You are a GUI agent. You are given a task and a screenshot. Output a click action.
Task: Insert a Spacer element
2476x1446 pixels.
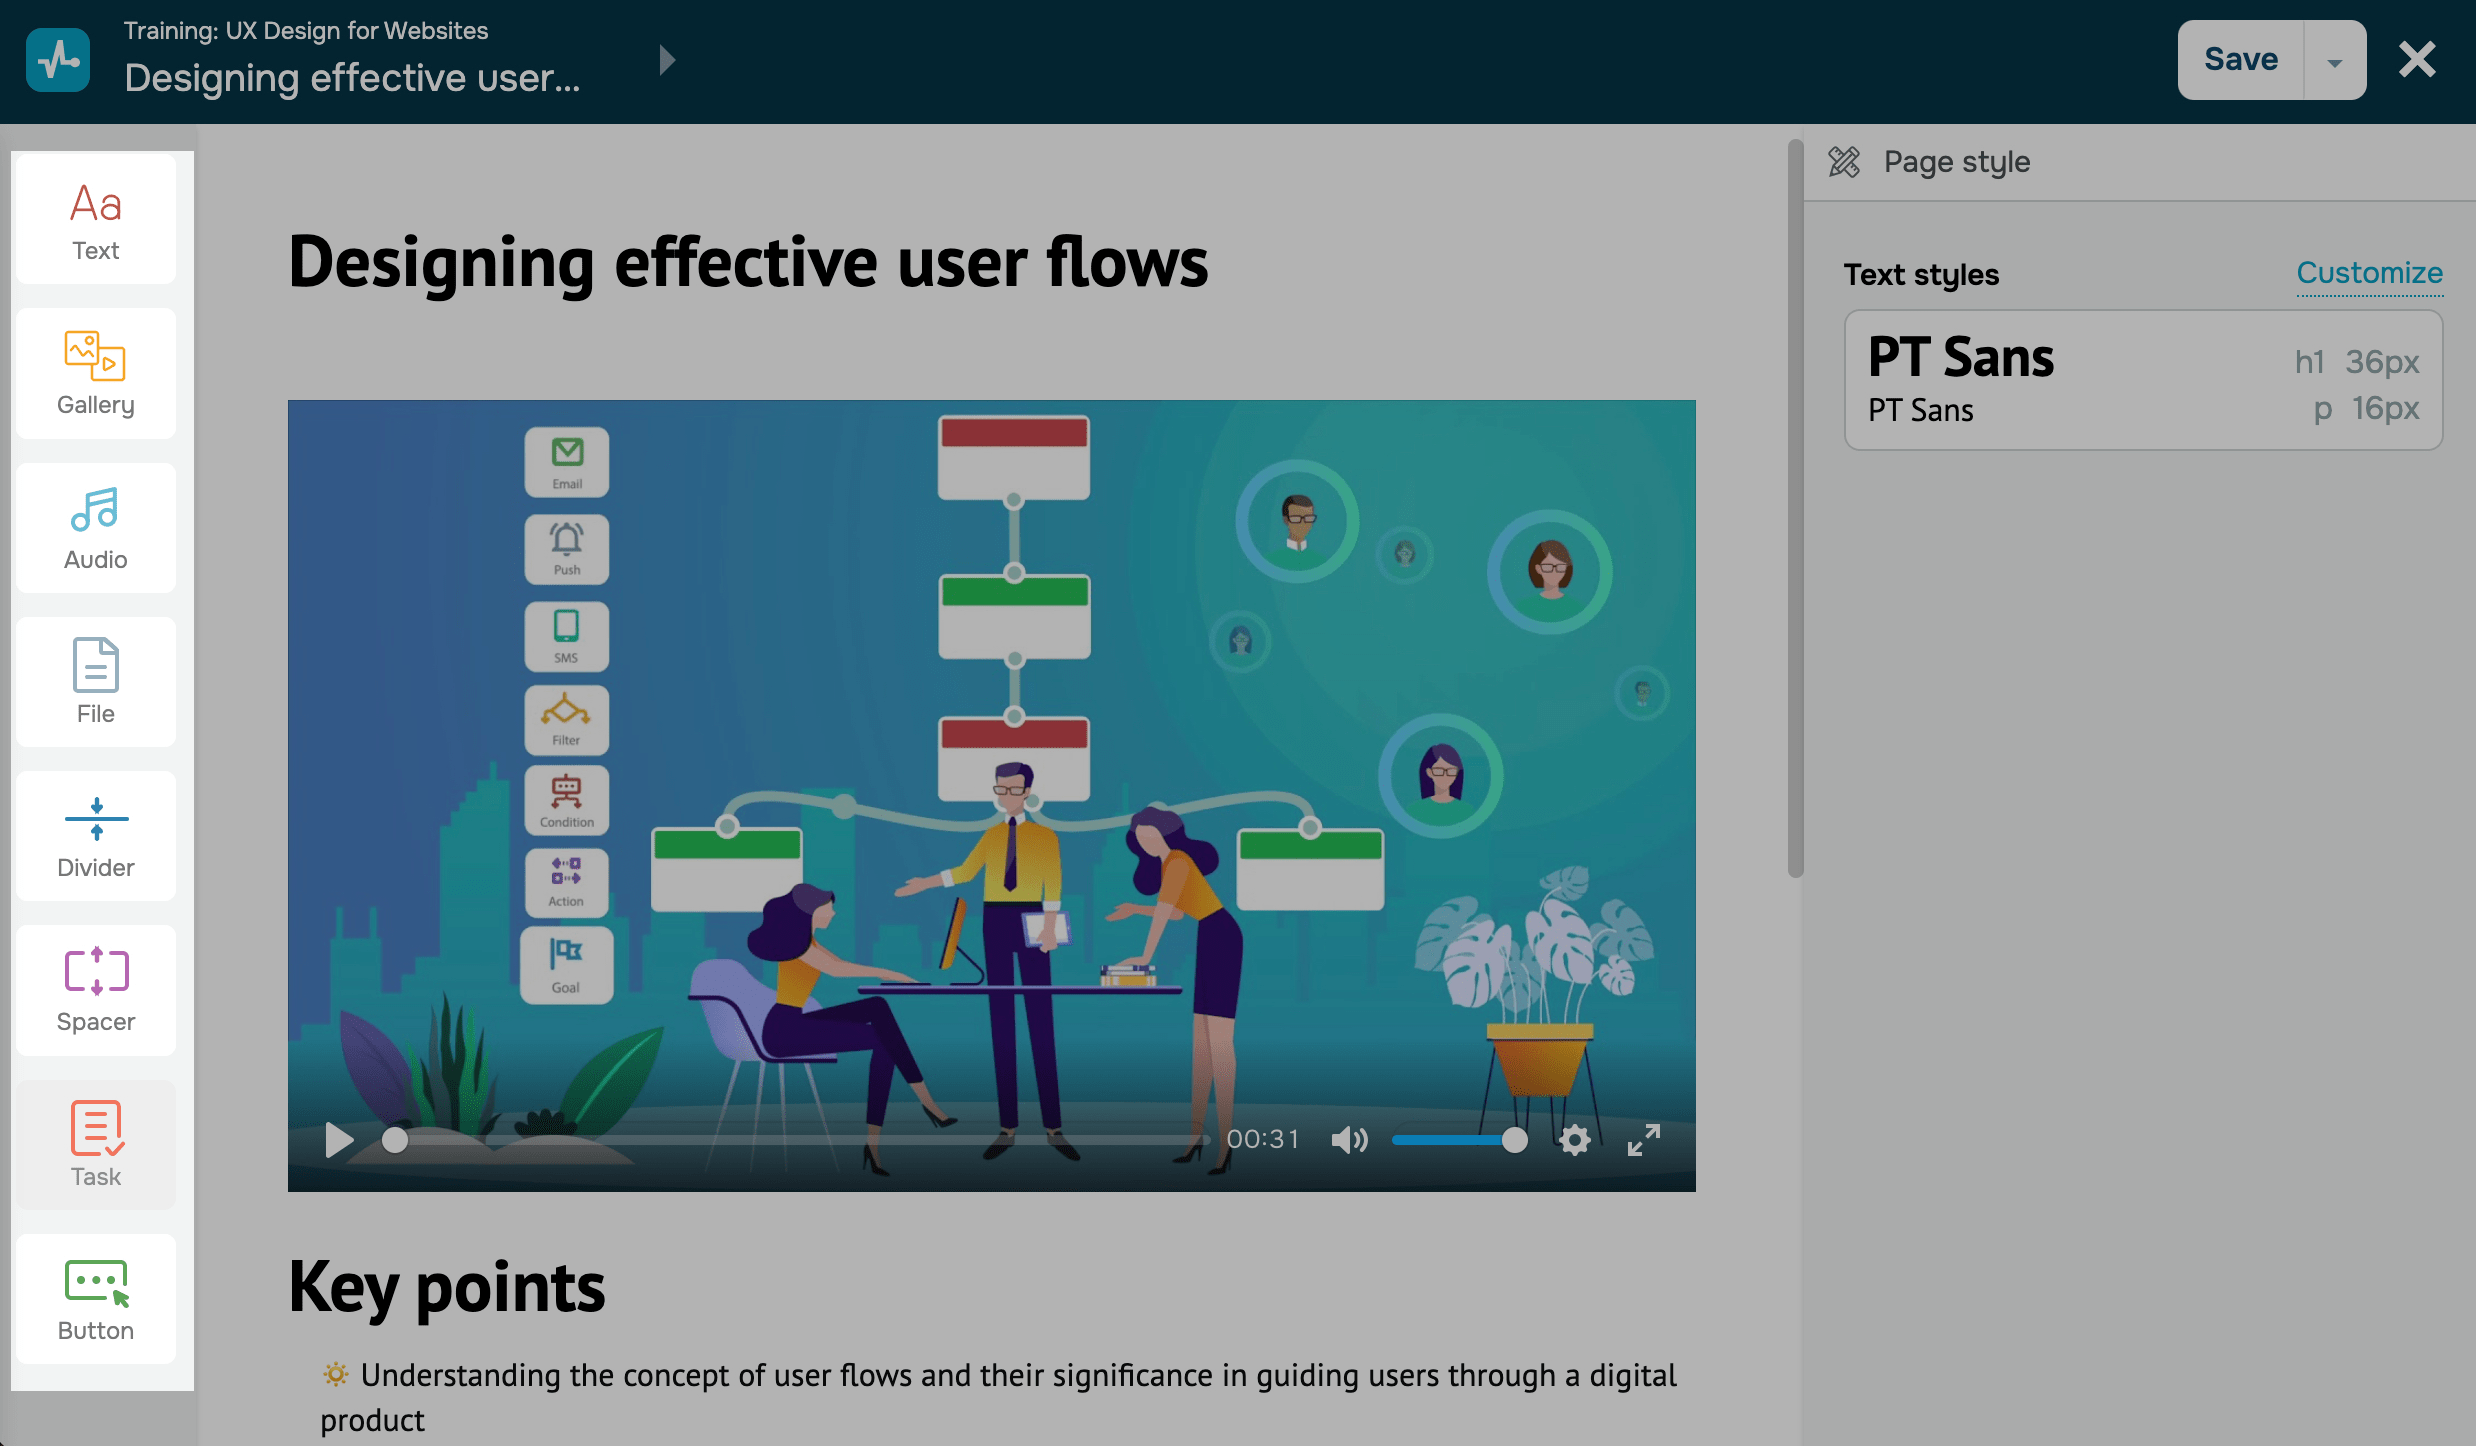tap(96, 991)
